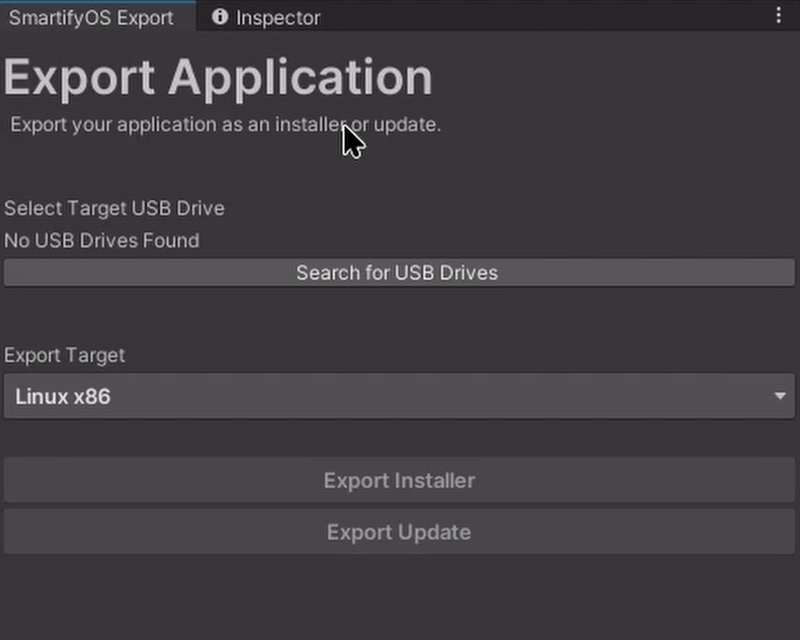The image size is (800, 640).
Task: Click the Export Installer button
Action: point(399,480)
